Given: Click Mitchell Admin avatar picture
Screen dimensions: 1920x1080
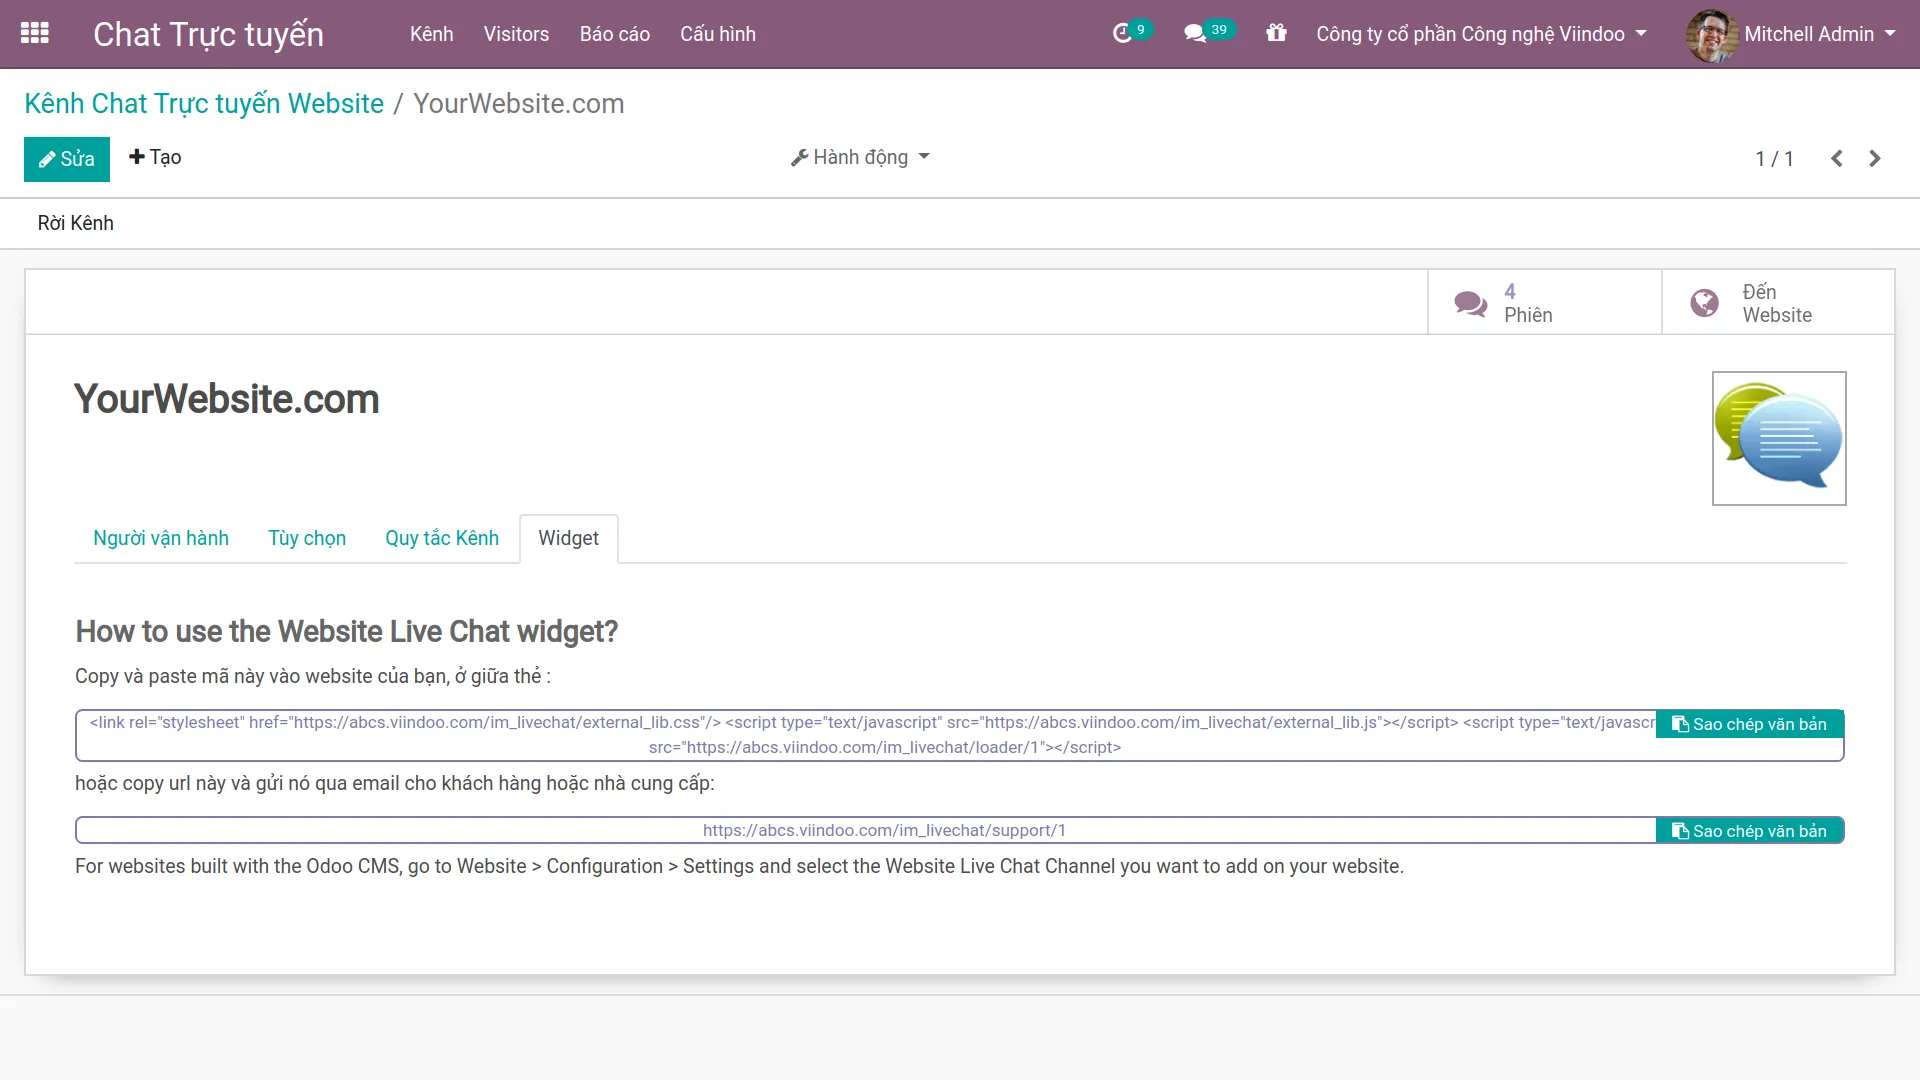Looking at the screenshot, I should [1711, 35].
